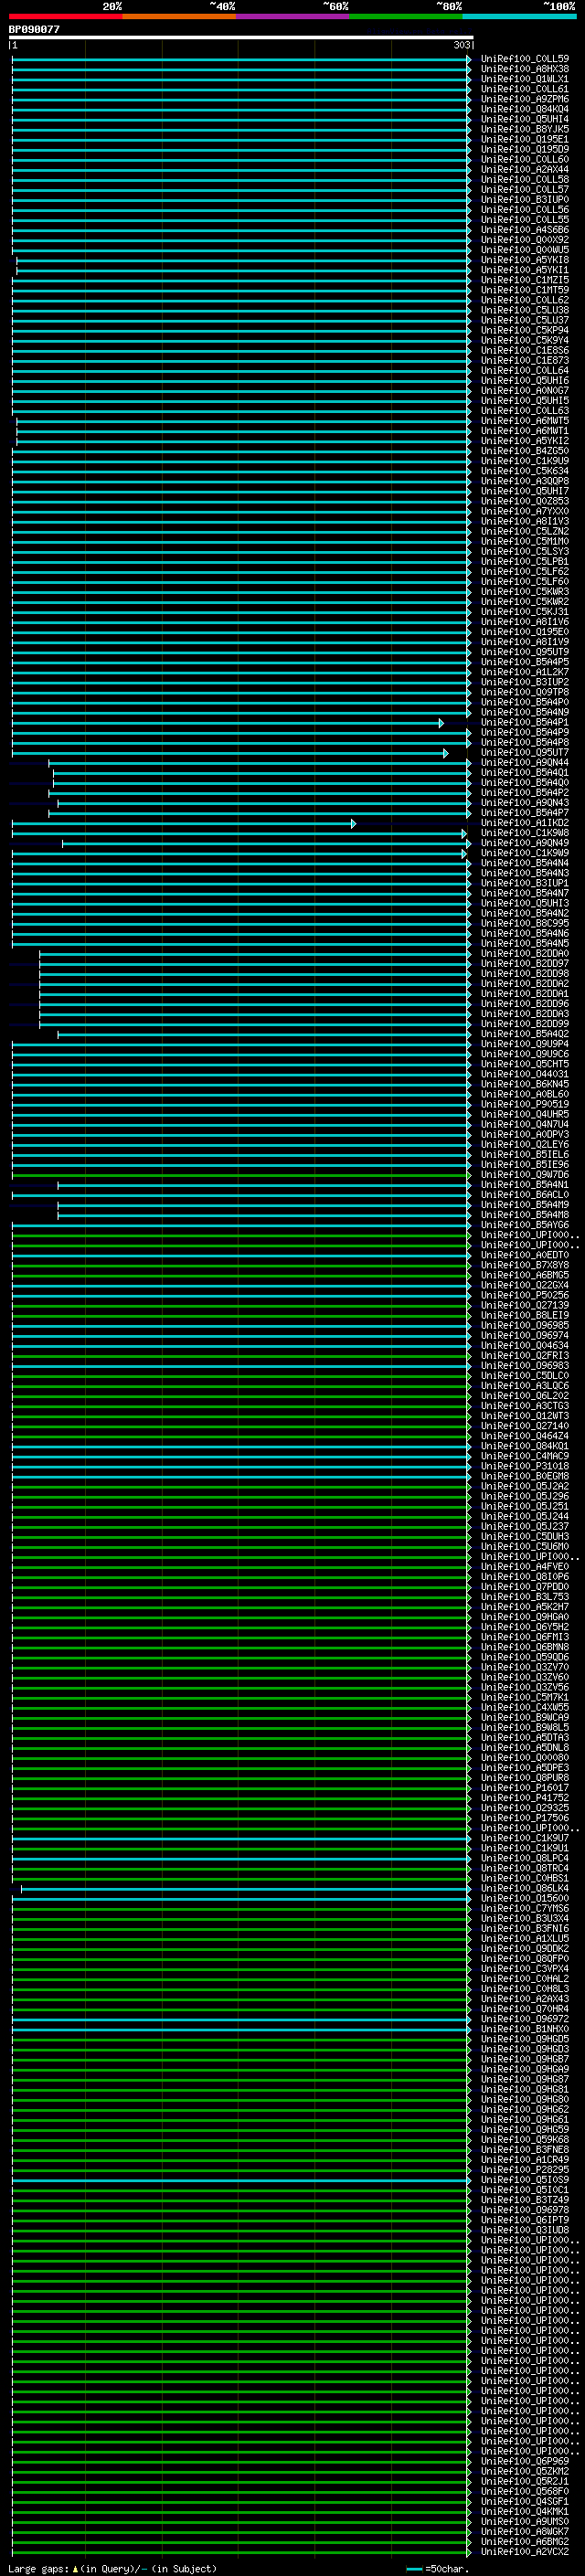Select hit UniRef100_B8C995

[524, 923]
